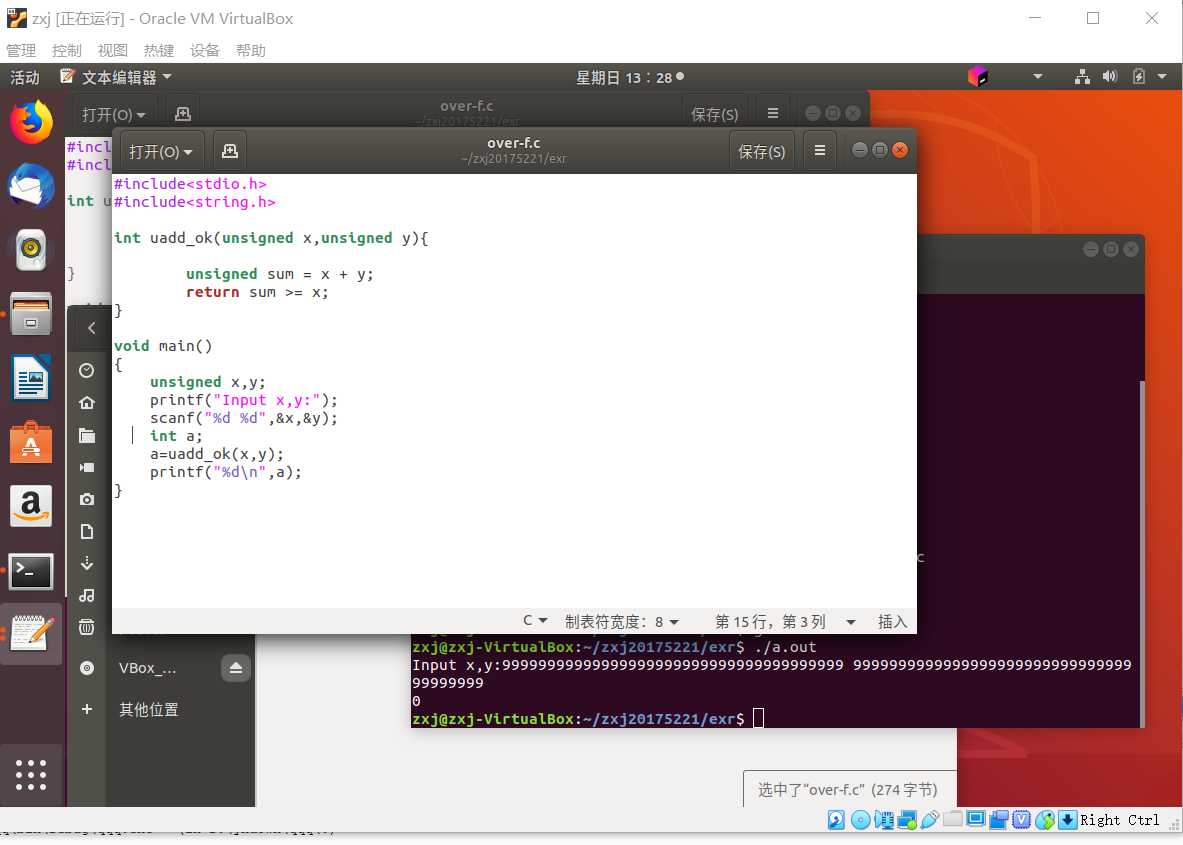
Task: Open the C language selector in status bar
Action: [535, 621]
